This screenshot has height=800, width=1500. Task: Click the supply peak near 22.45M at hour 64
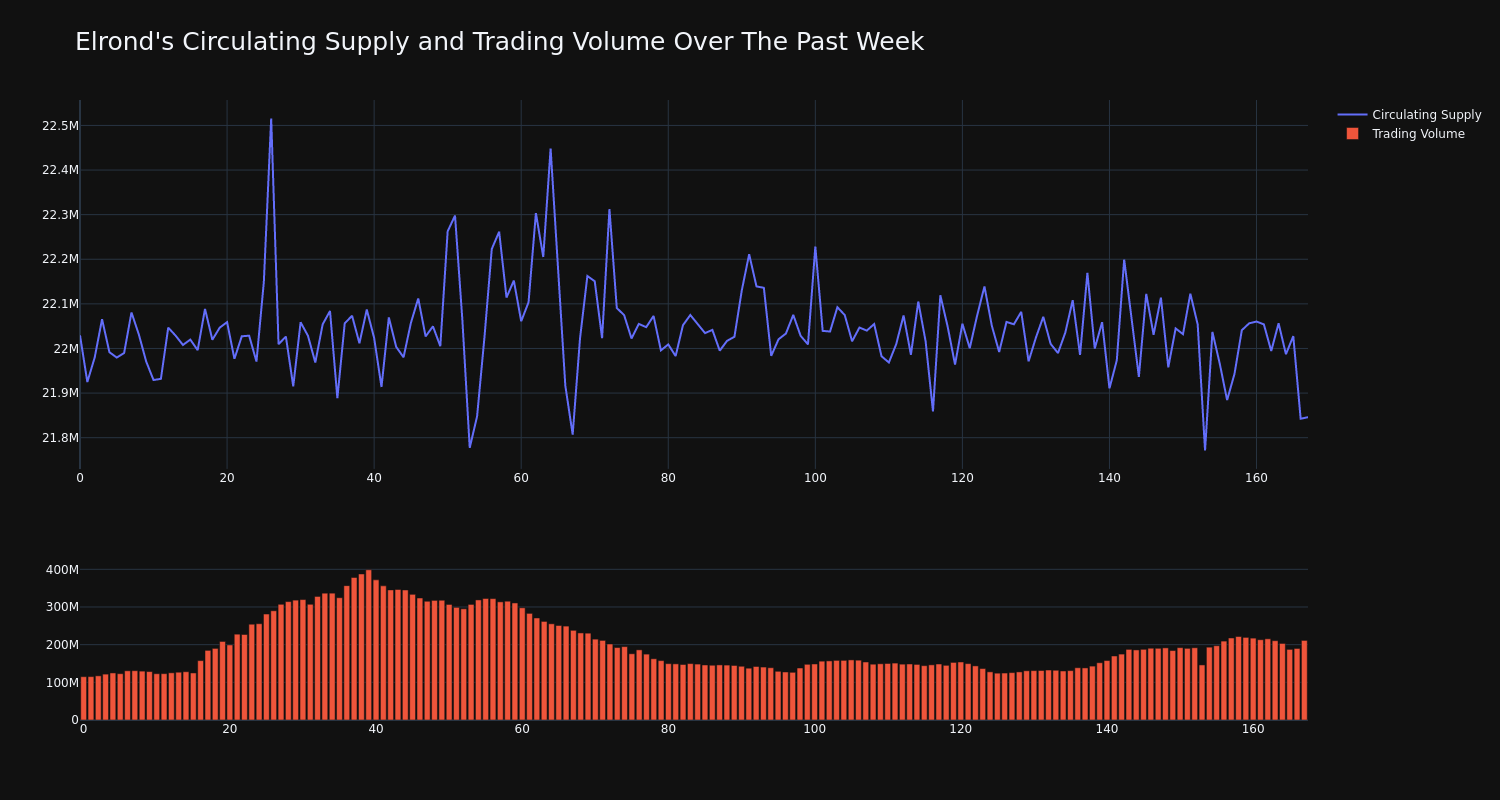tap(550, 150)
